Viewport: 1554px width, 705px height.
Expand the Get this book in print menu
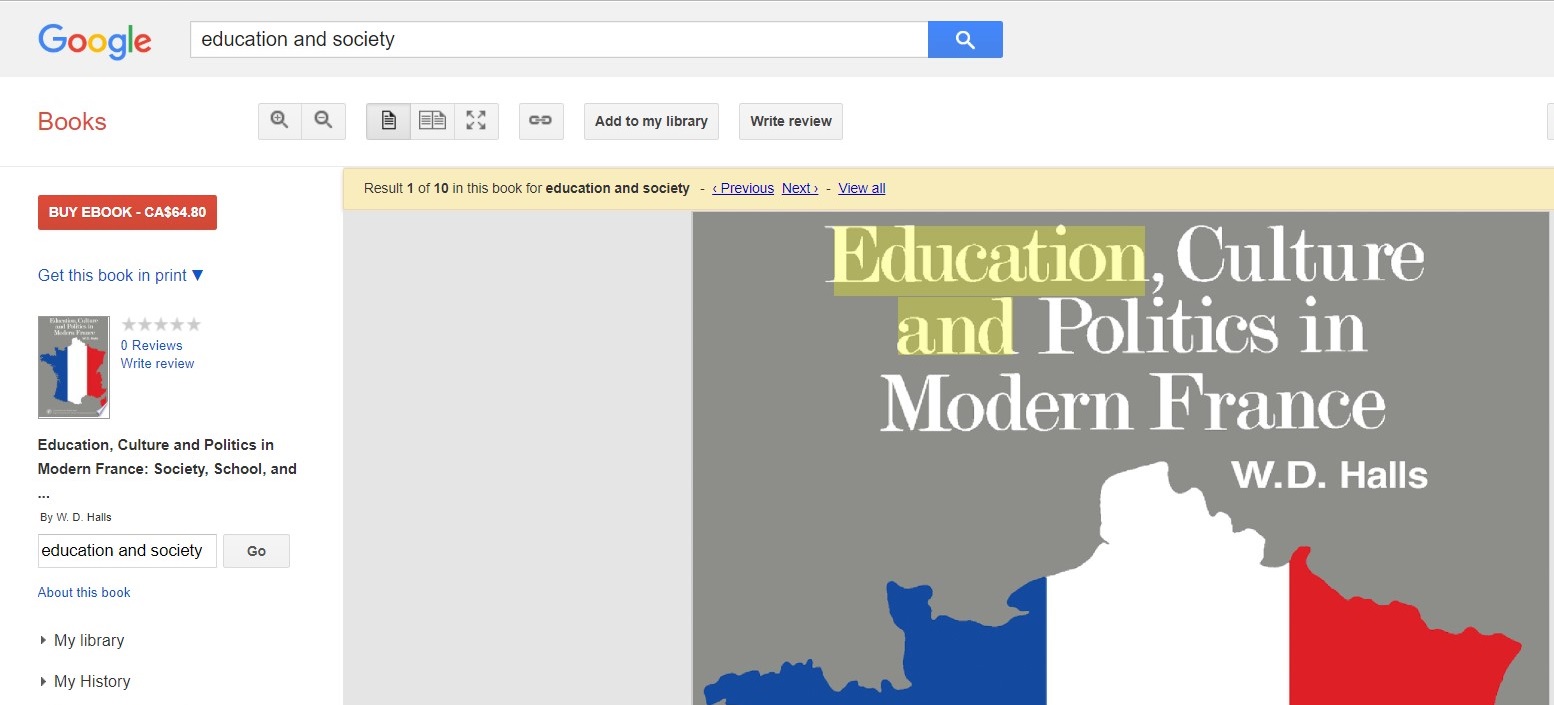pos(119,275)
